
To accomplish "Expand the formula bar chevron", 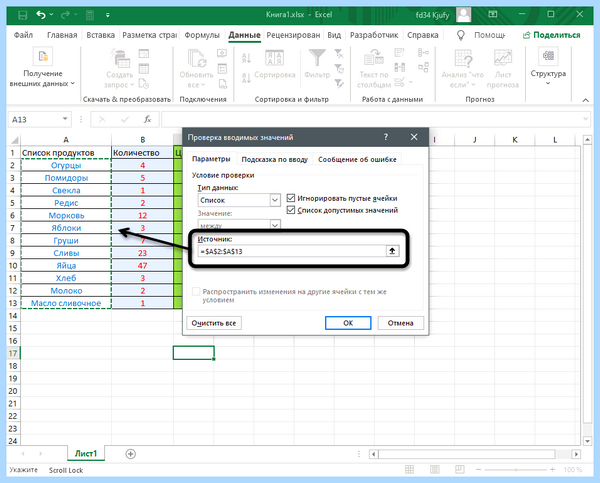I will (585, 119).
